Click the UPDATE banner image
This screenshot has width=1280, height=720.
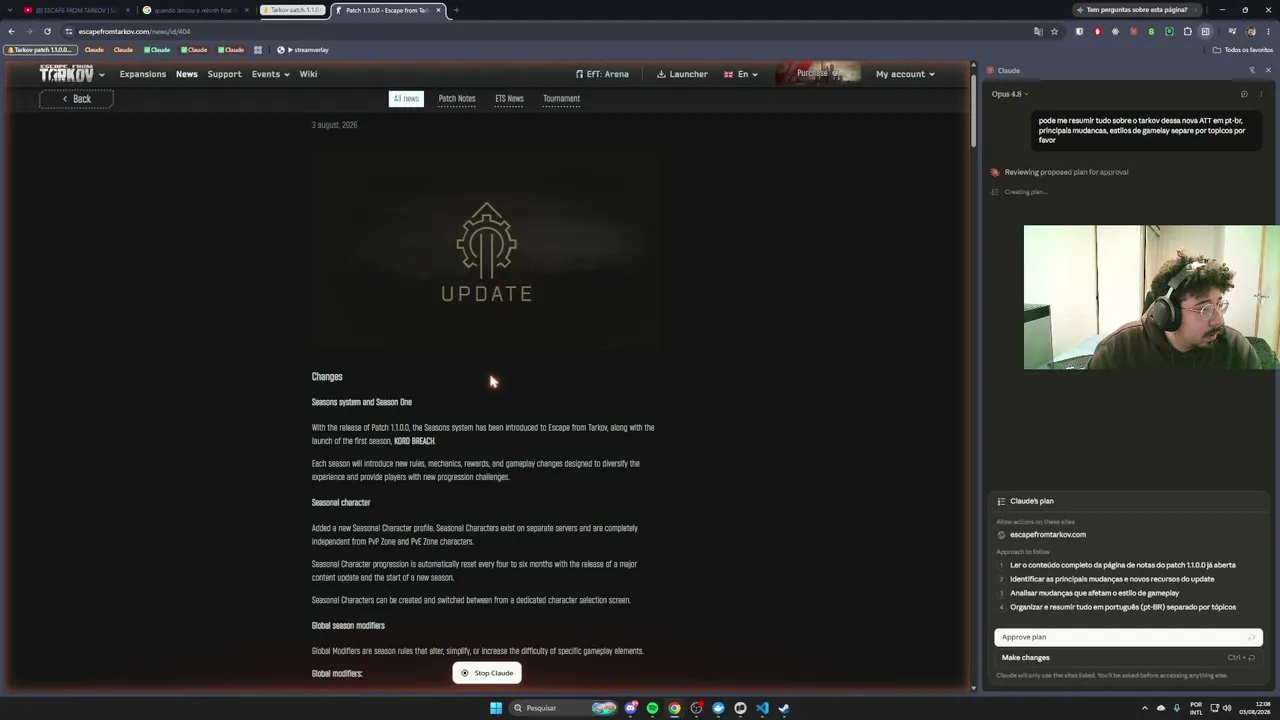(x=487, y=254)
